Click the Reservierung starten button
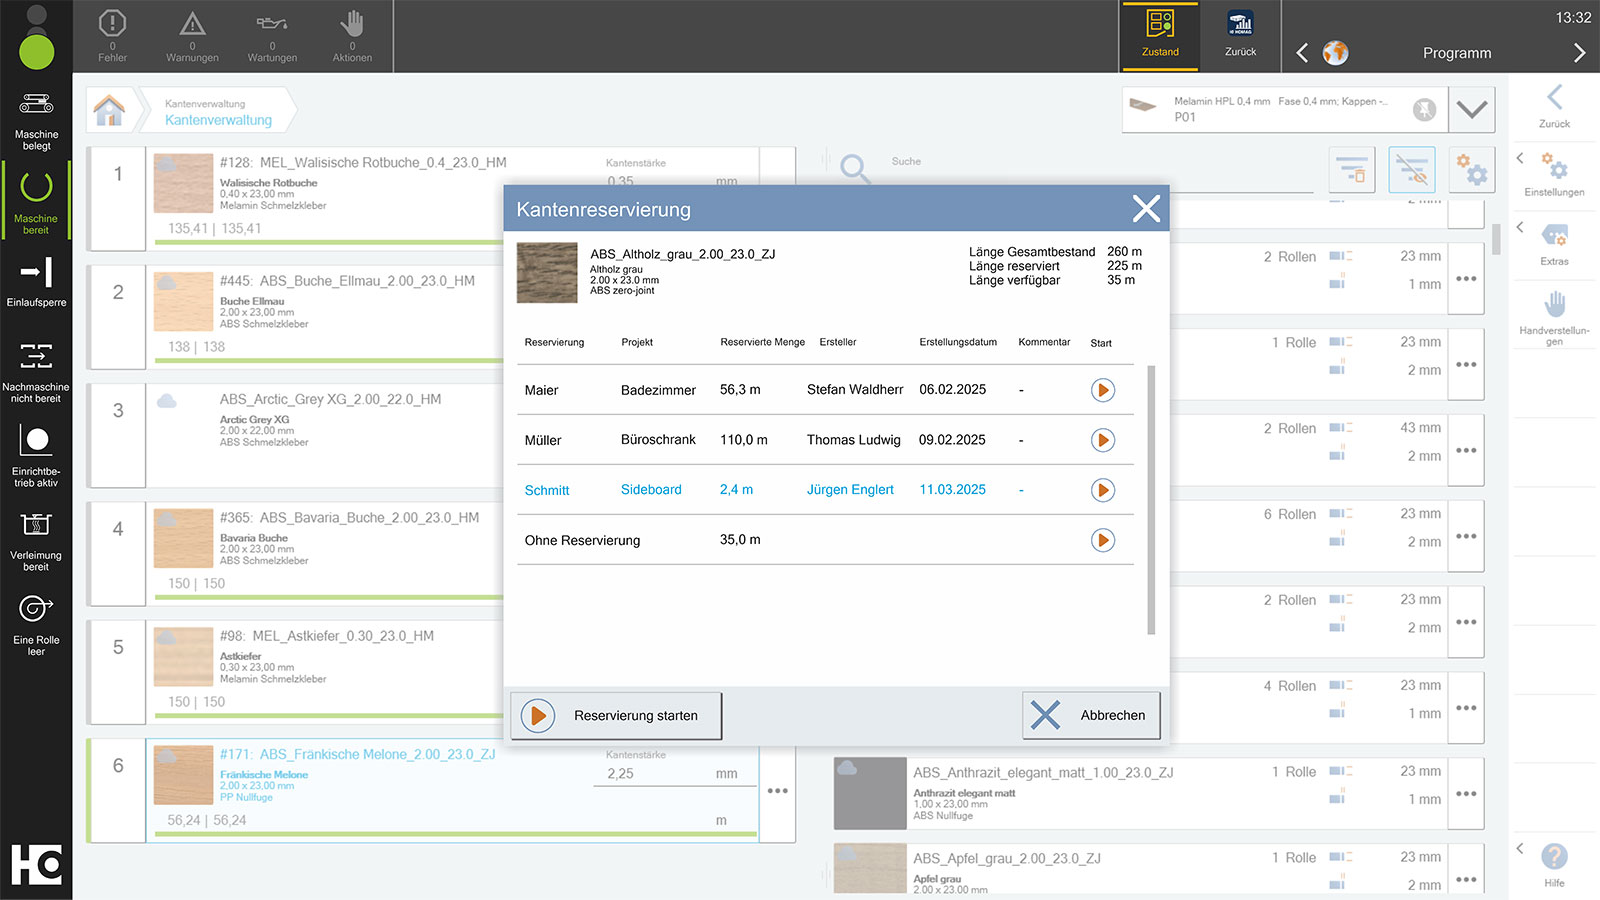1600x900 pixels. (x=616, y=716)
